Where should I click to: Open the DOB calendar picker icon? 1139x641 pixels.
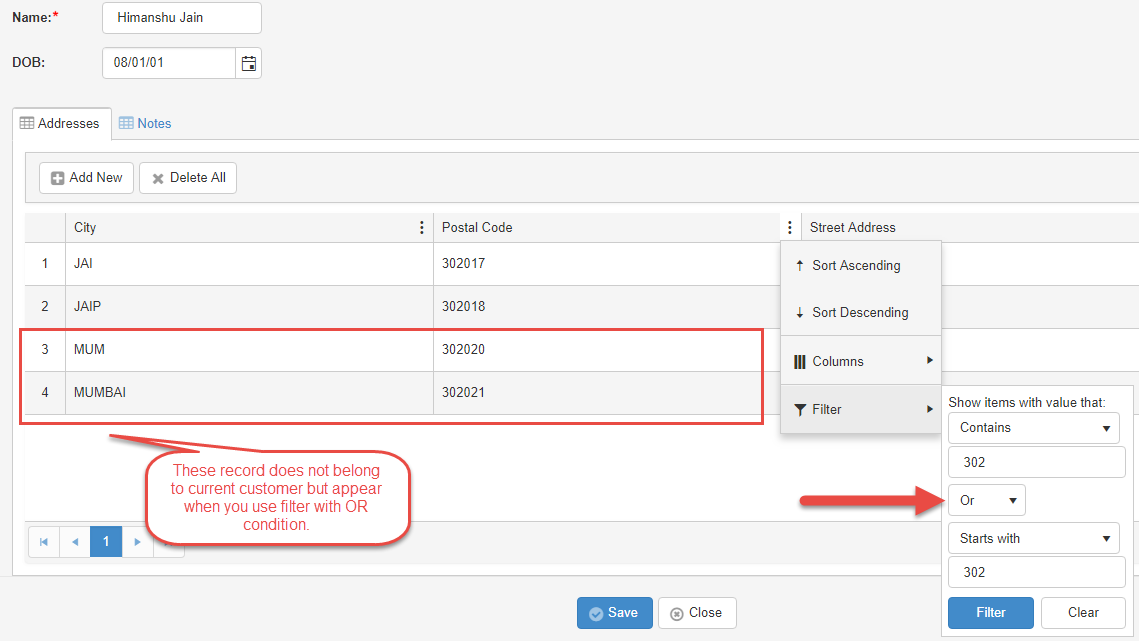pyautogui.click(x=248, y=63)
